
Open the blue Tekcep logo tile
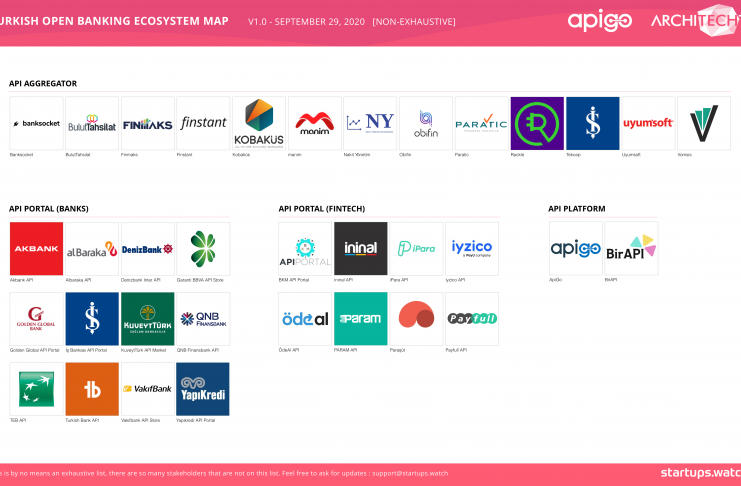[593, 123]
